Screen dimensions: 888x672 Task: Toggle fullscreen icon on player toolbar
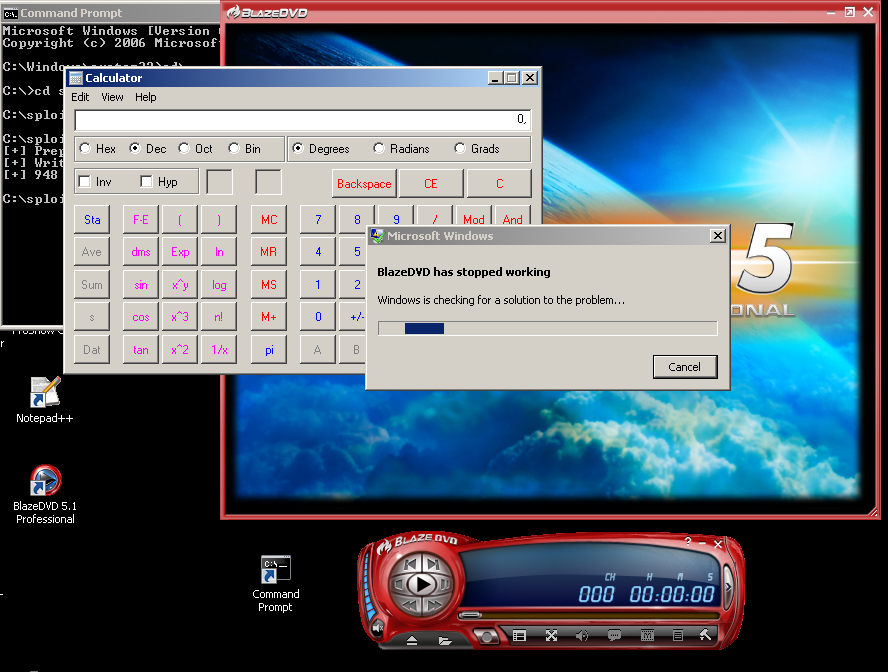coord(551,635)
